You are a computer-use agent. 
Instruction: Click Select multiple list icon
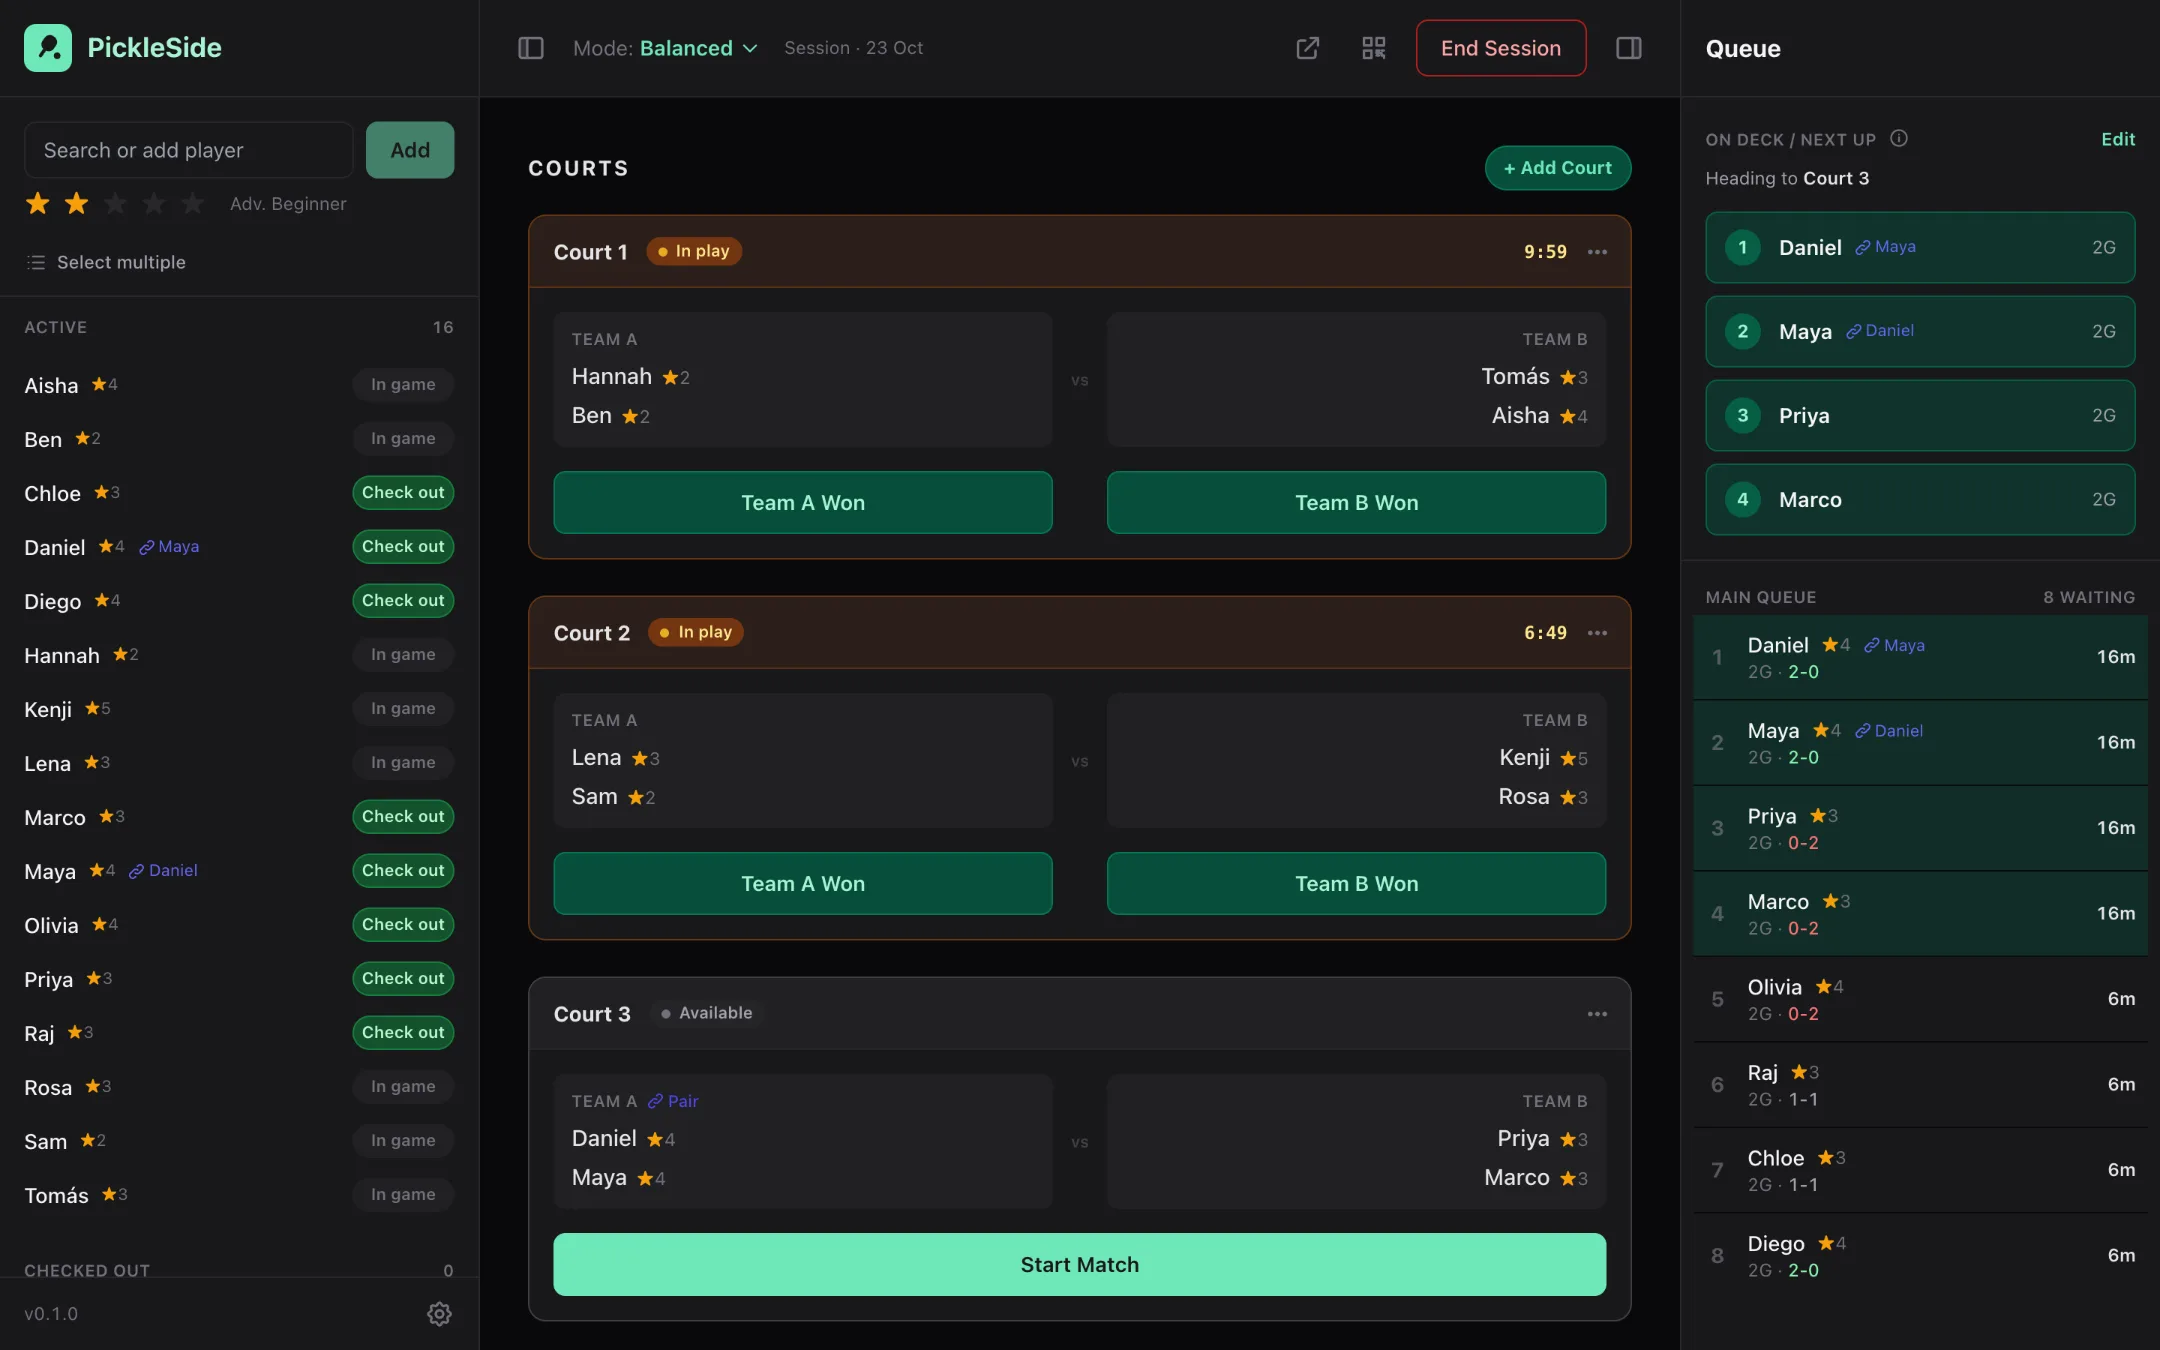click(x=36, y=262)
